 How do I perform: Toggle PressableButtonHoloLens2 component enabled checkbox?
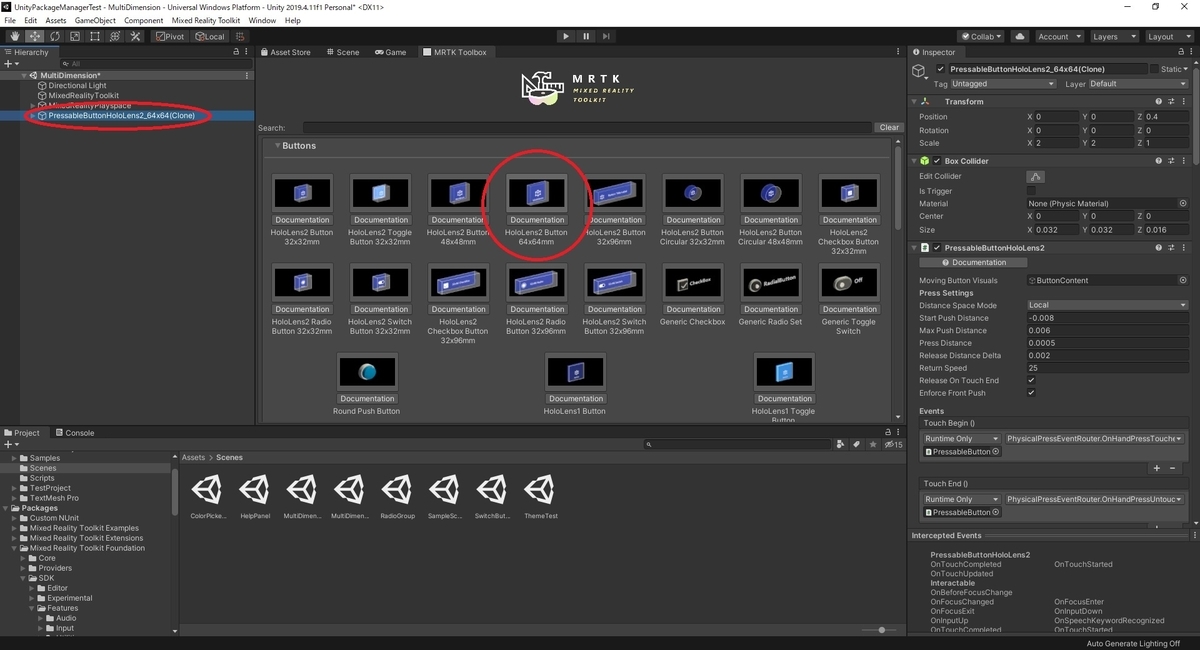938,247
